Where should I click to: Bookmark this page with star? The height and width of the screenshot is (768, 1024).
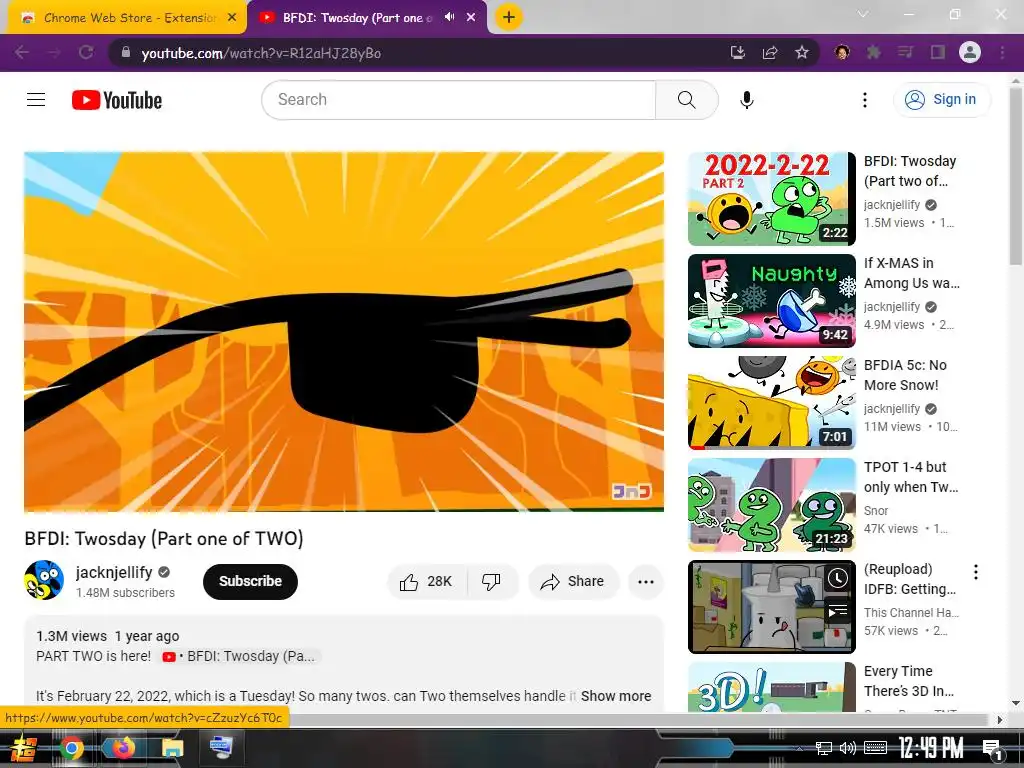[802, 52]
